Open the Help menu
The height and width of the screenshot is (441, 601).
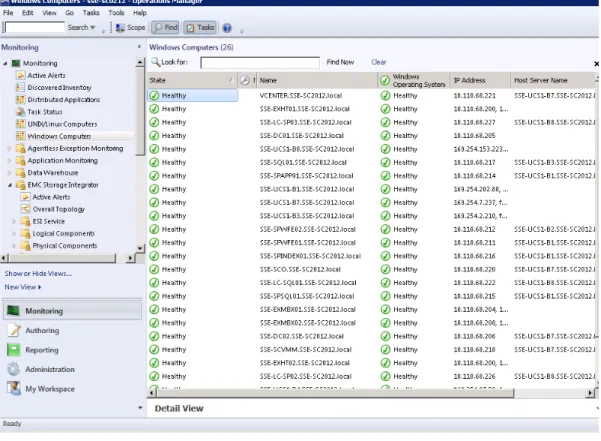click(x=140, y=13)
